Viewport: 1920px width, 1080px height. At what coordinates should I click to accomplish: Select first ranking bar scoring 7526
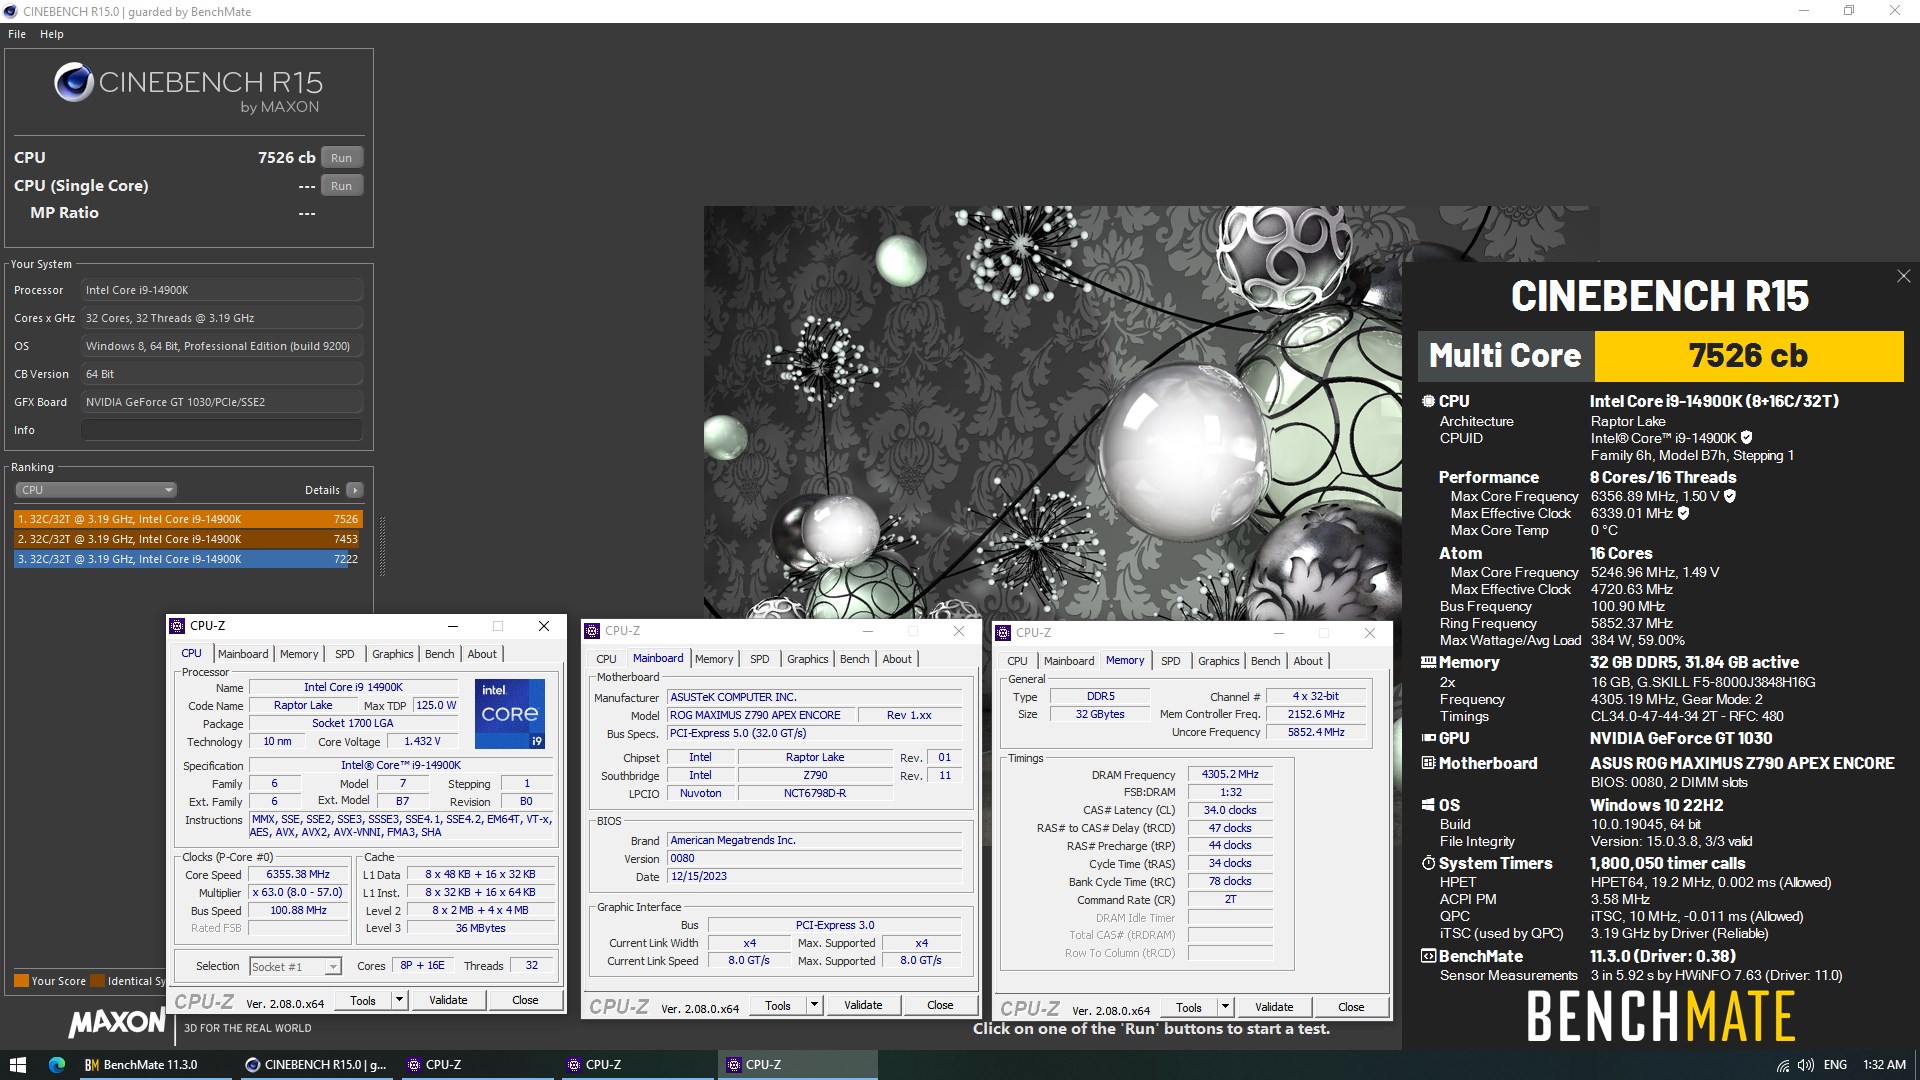pos(187,519)
